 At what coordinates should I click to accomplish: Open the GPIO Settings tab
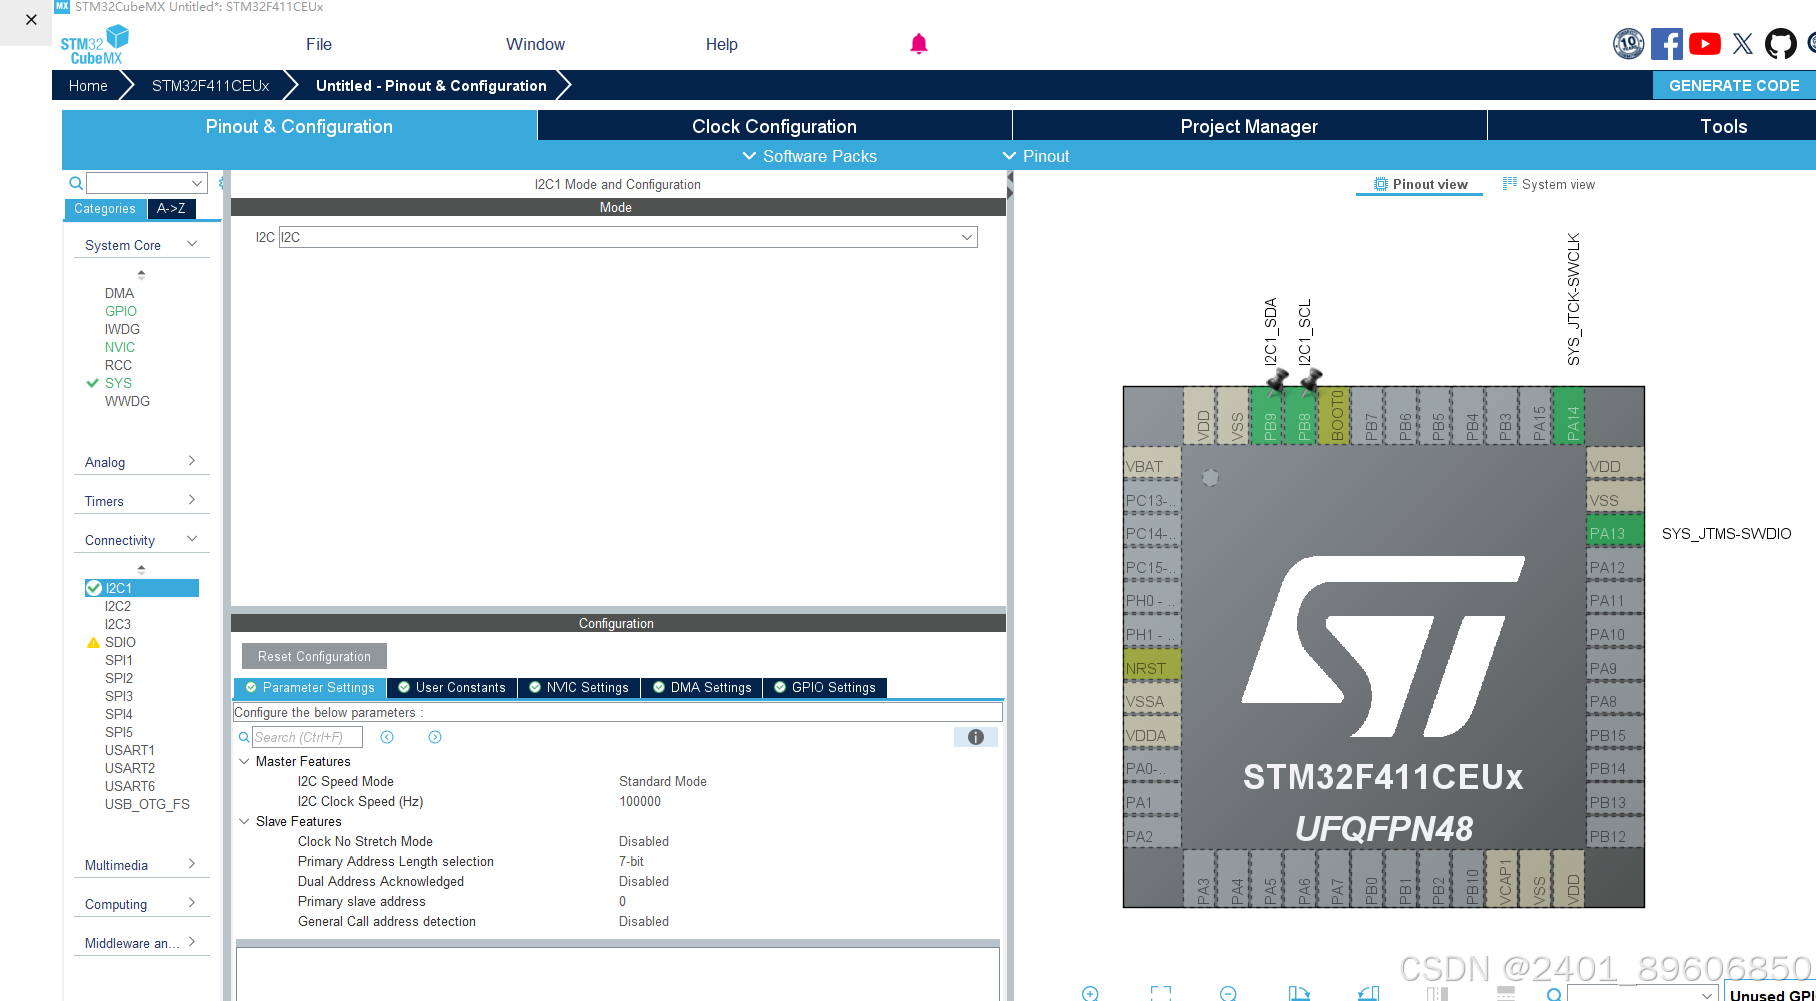coord(825,687)
